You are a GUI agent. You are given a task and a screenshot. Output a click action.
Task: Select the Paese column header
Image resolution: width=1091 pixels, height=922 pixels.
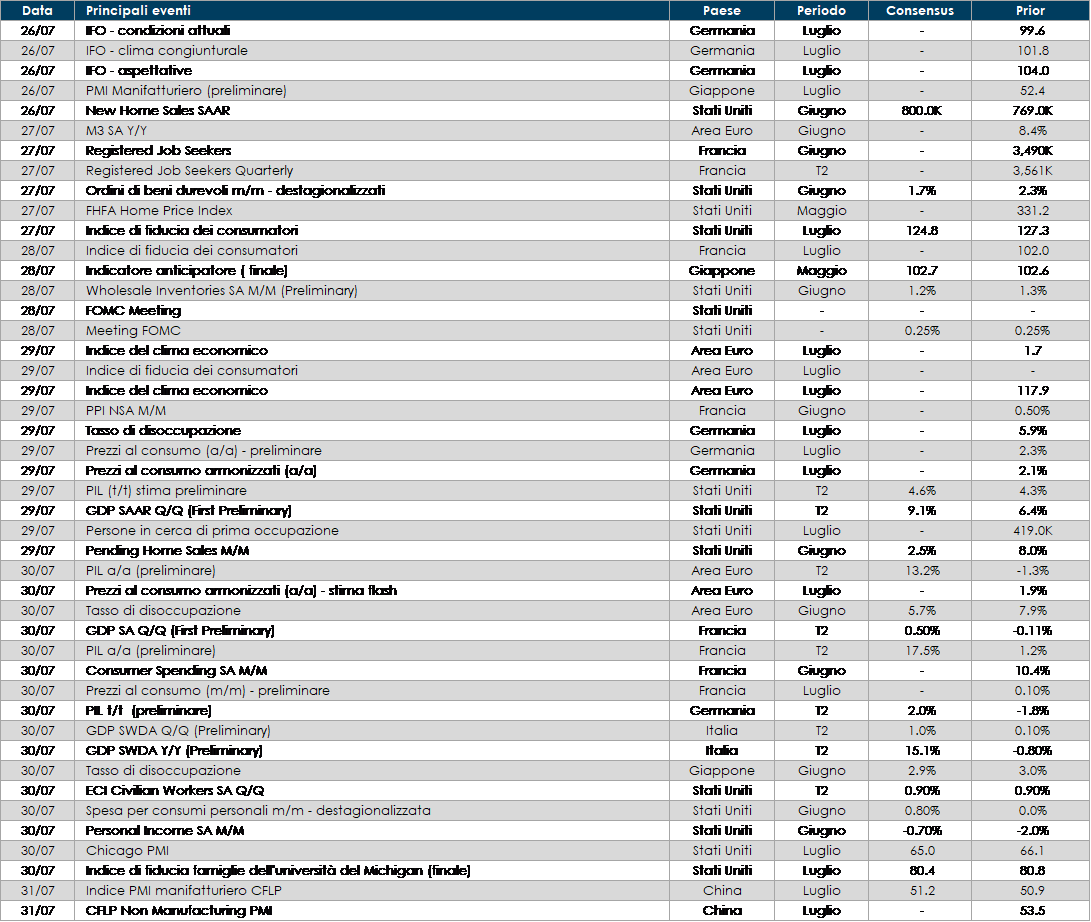click(x=722, y=11)
